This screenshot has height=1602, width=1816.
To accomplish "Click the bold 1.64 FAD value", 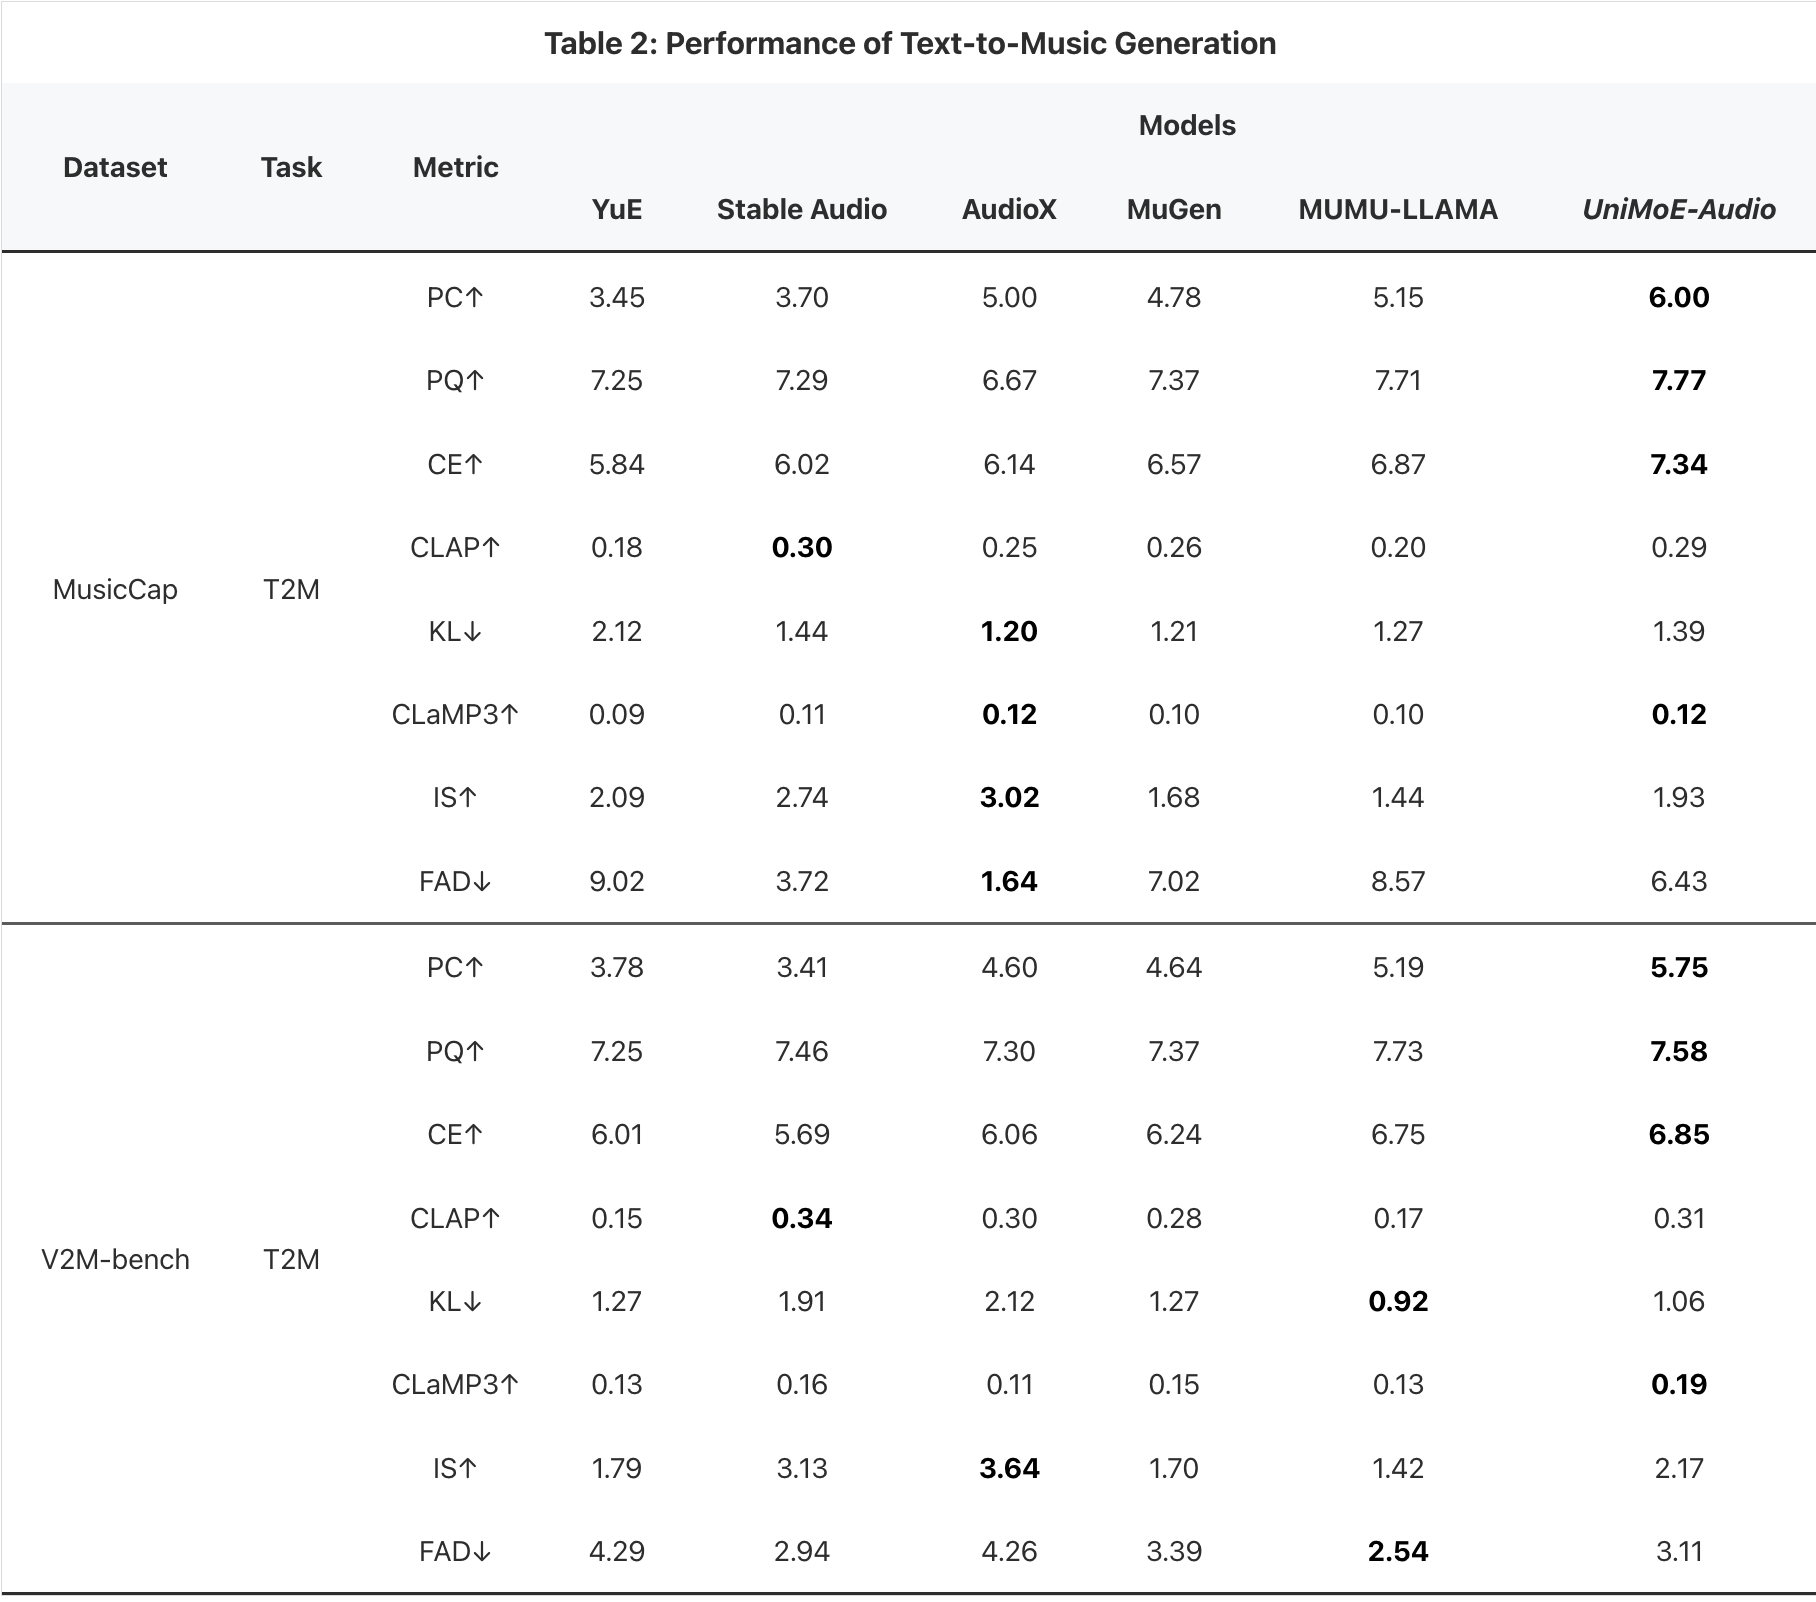I will point(1009,881).
